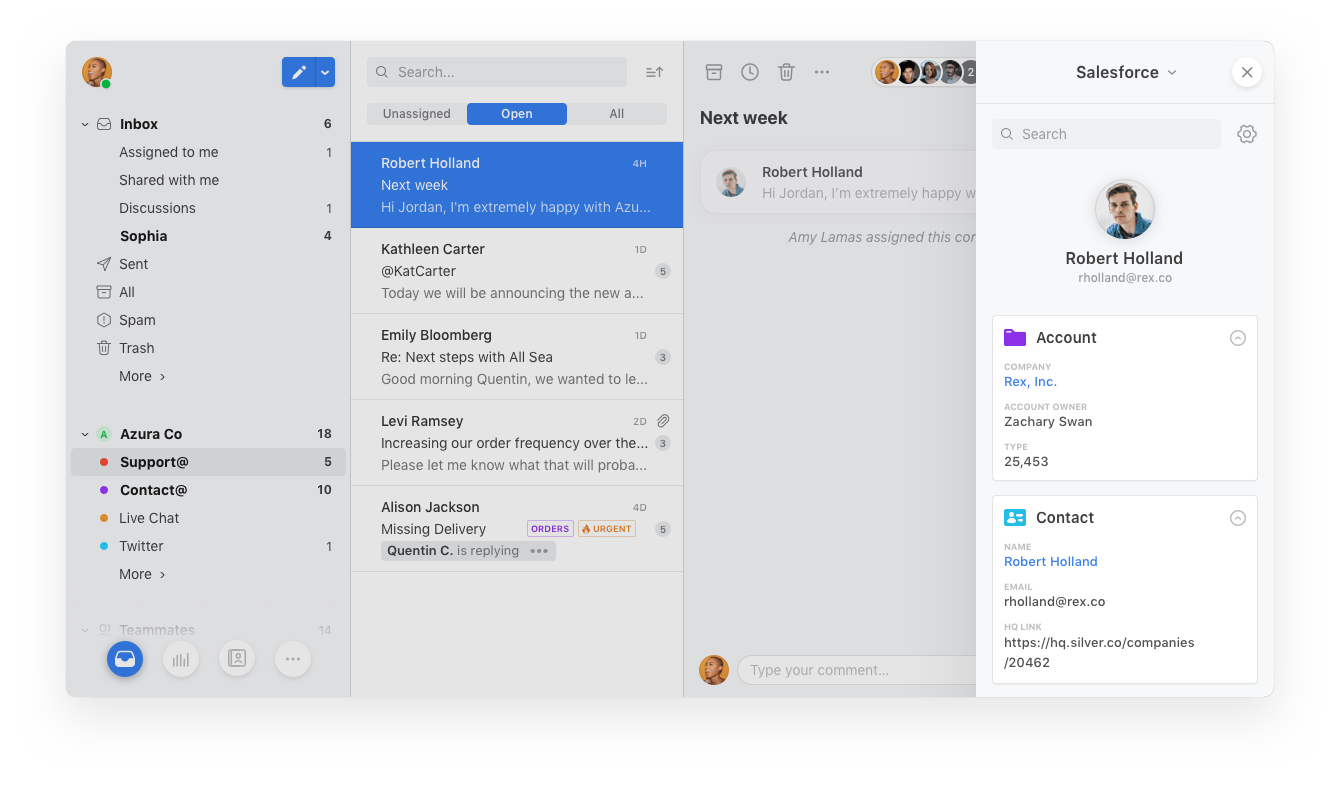
Task: Open the Rex, Inc. company link
Action: pyautogui.click(x=1029, y=381)
